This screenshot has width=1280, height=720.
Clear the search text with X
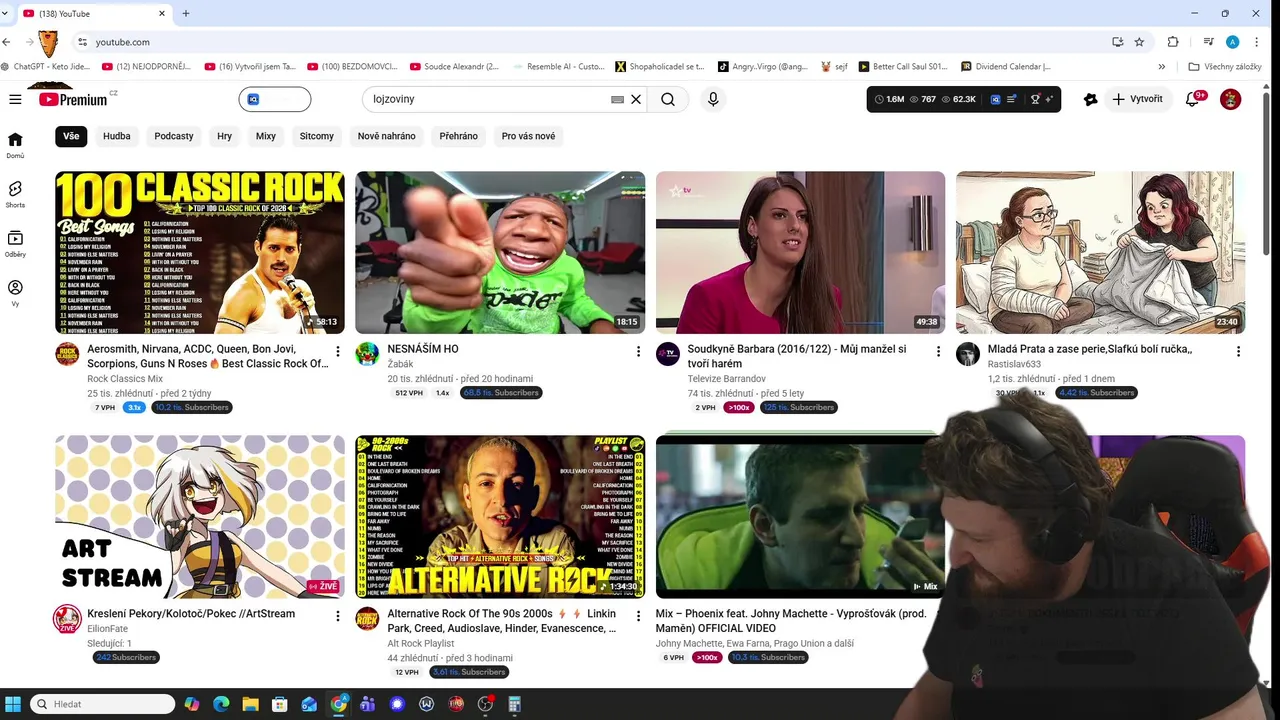[x=635, y=99]
